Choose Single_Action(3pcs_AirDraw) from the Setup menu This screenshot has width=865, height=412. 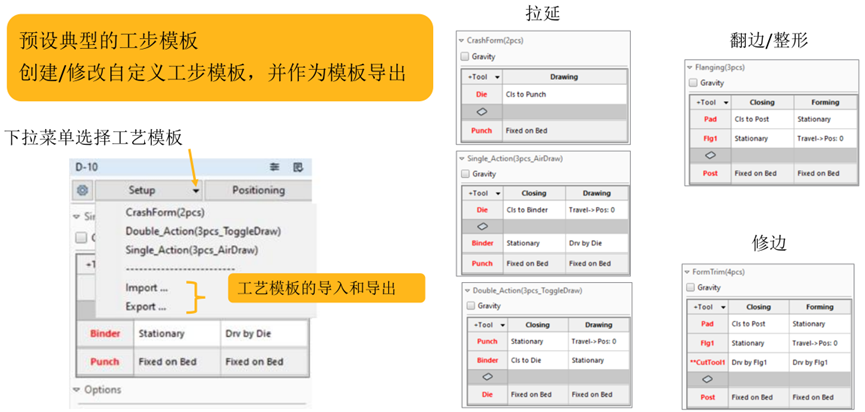coord(191,250)
